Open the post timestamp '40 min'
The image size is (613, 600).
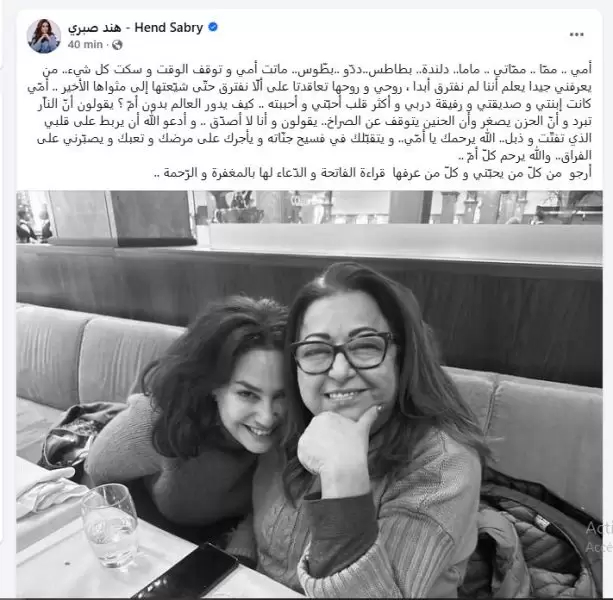click(x=85, y=45)
